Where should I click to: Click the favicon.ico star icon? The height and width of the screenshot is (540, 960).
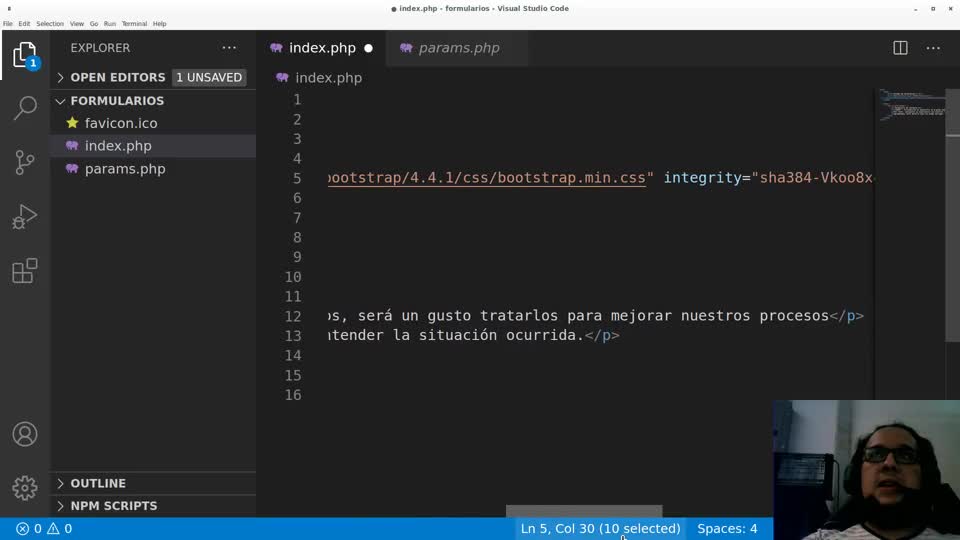click(x=72, y=123)
